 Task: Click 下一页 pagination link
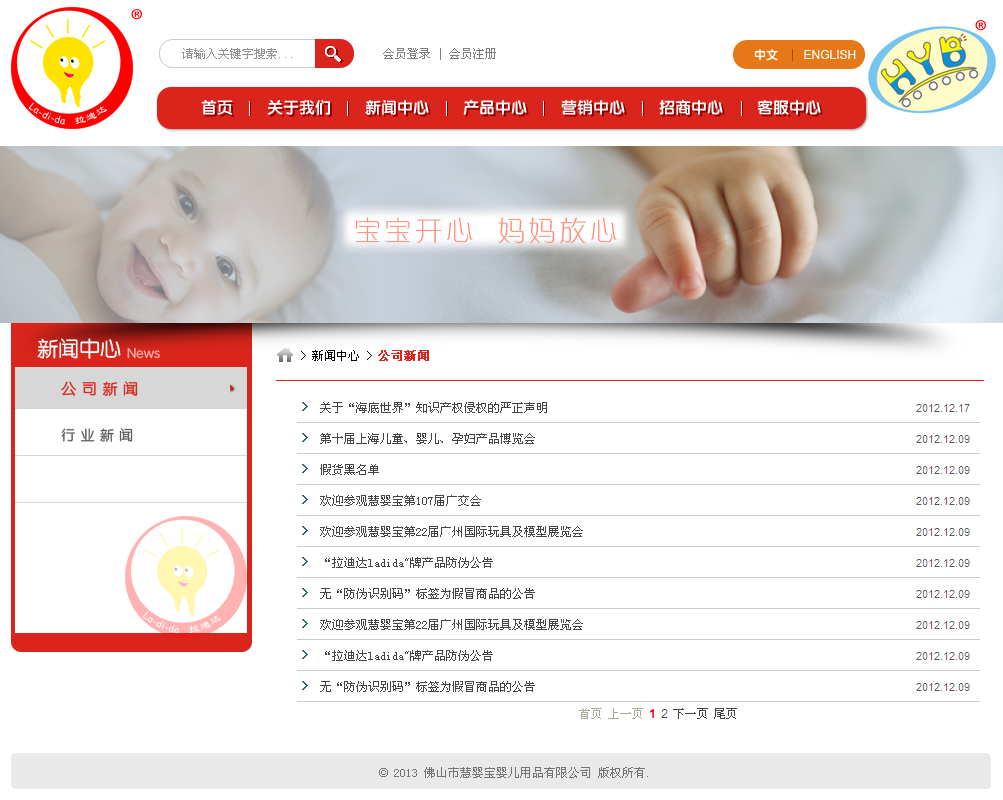coord(690,714)
